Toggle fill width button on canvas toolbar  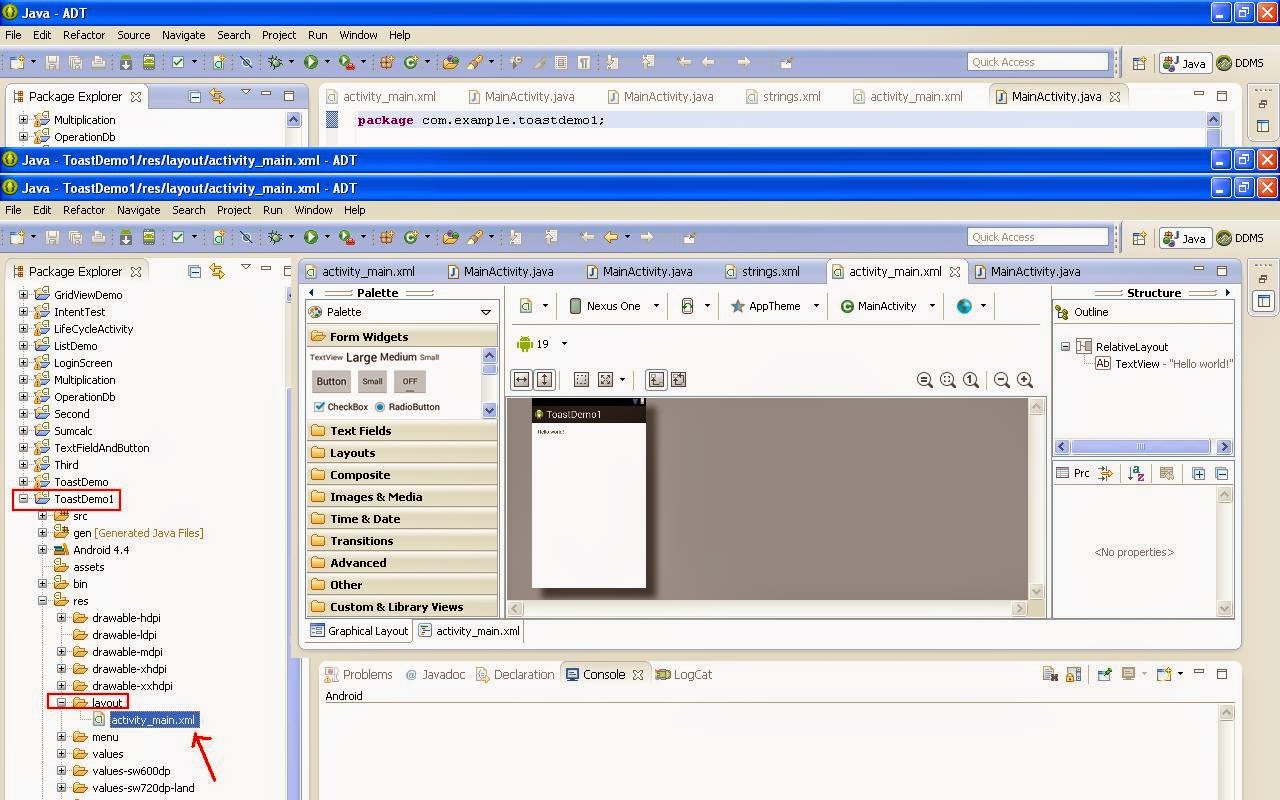pyautogui.click(x=521, y=380)
